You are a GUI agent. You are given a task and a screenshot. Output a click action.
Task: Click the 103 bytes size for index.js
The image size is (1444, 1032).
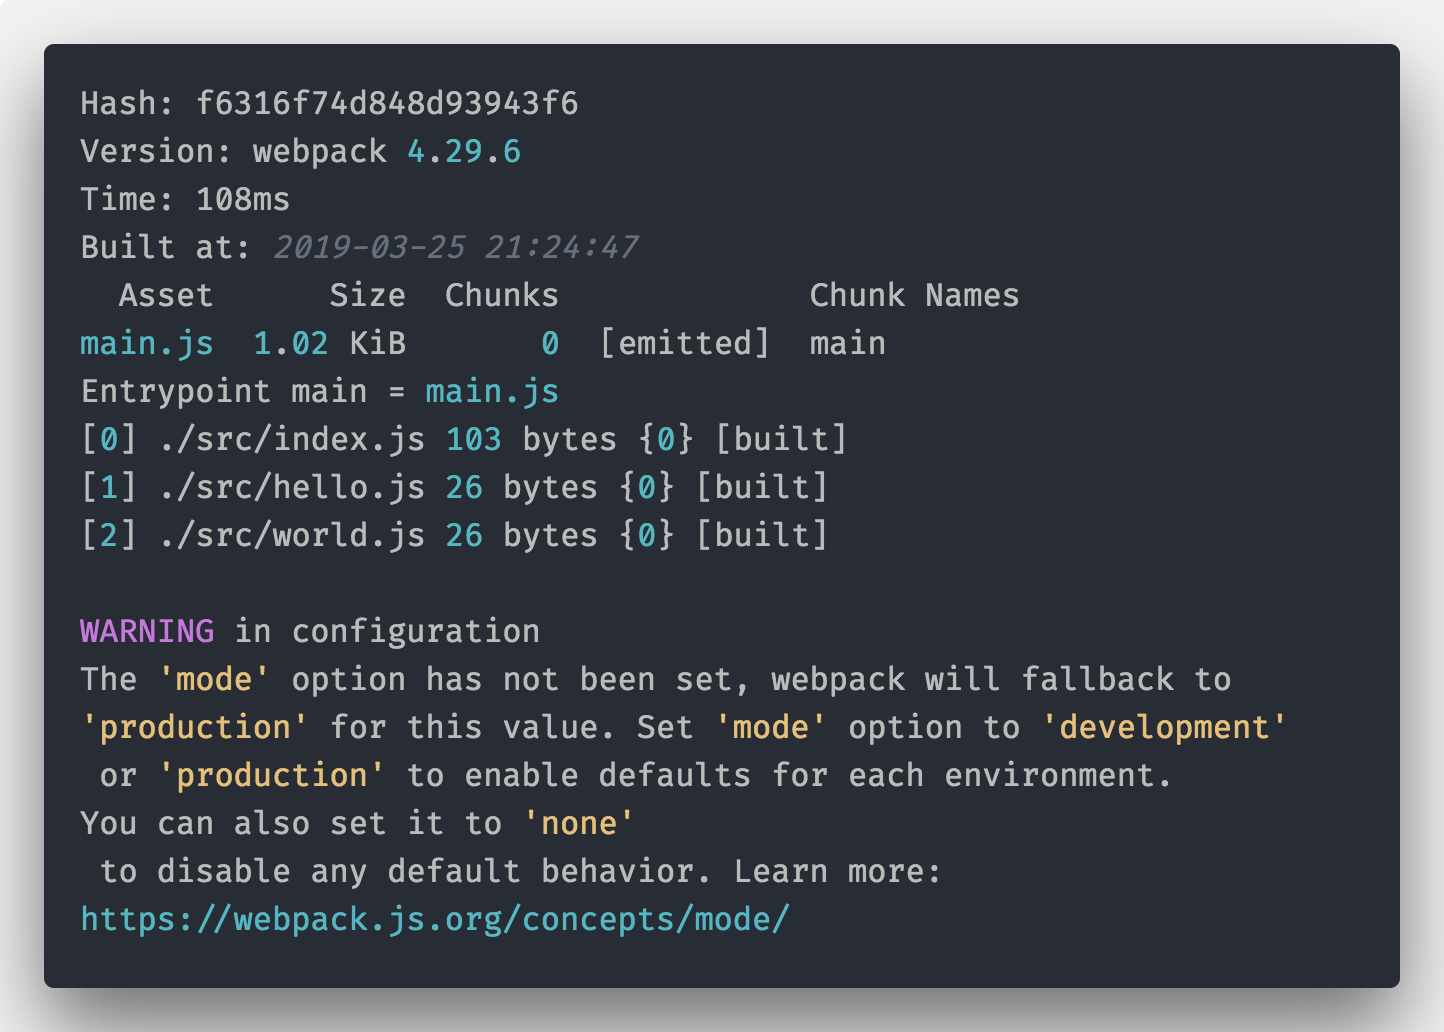(x=473, y=439)
